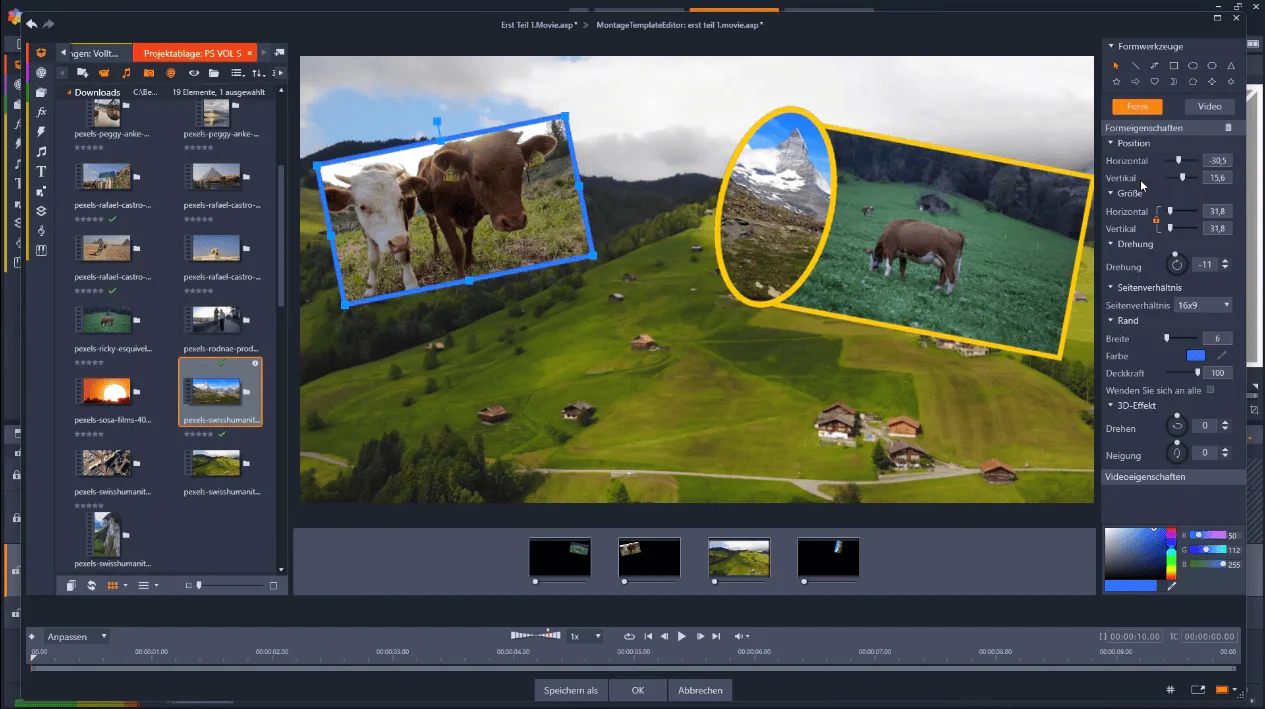Toggle loop playback button
Screen dimensions: 1265x709
pos(629,636)
